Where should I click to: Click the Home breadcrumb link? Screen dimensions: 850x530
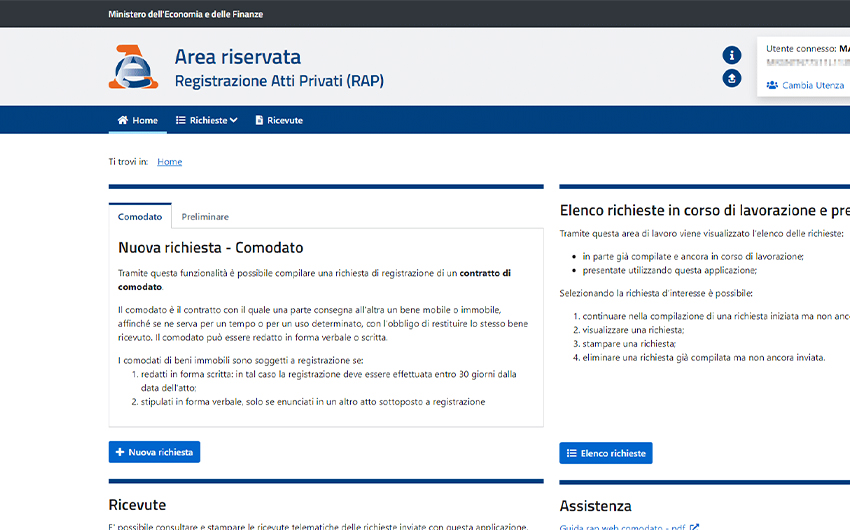coord(169,161)
